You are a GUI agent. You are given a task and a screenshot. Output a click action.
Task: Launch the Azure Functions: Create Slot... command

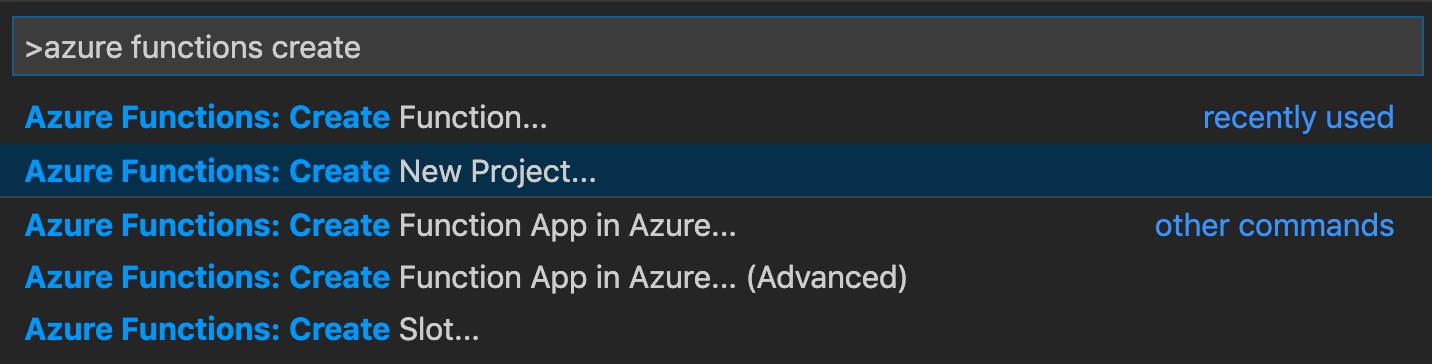coord(716,329)
